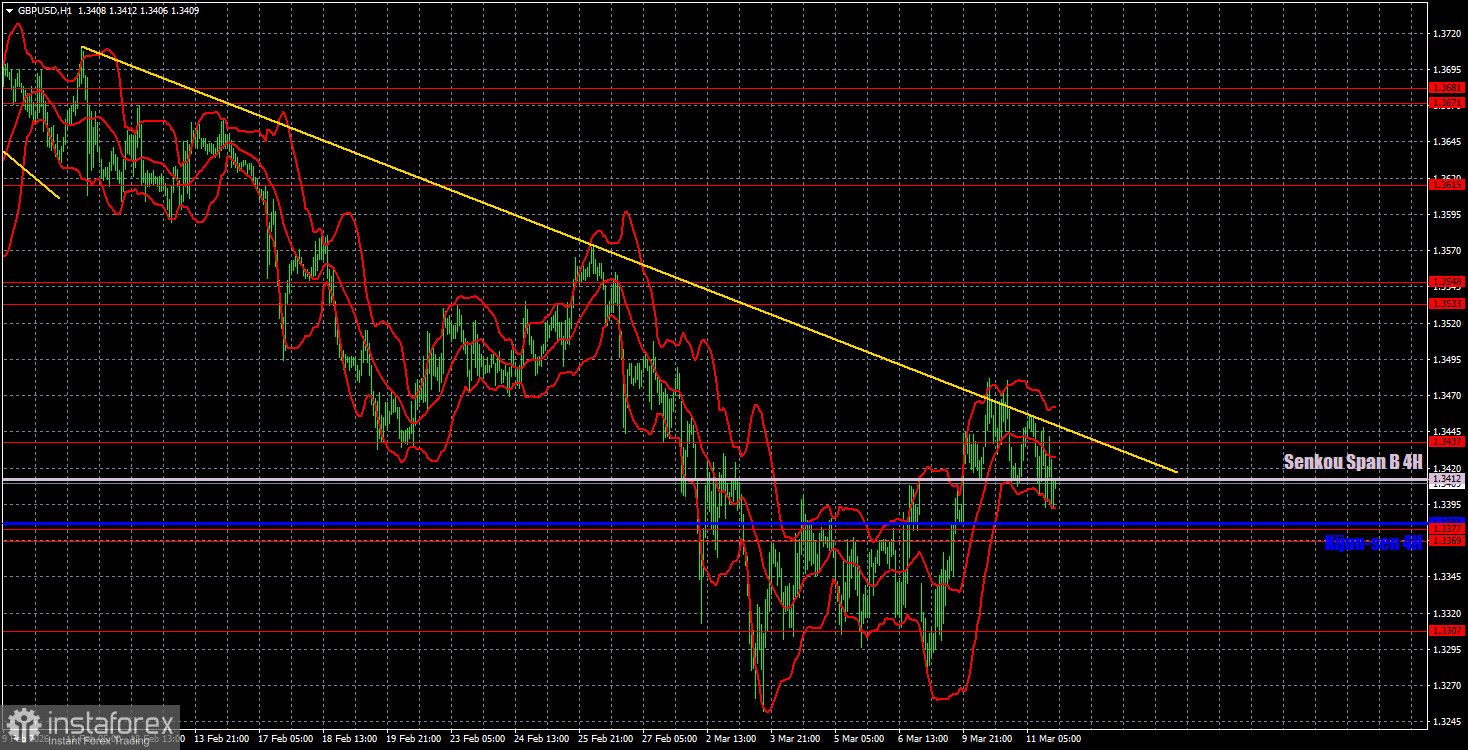Click the 1.3320 price axis label
This screenshot has height=750, width=1468.
(1447, 612)
